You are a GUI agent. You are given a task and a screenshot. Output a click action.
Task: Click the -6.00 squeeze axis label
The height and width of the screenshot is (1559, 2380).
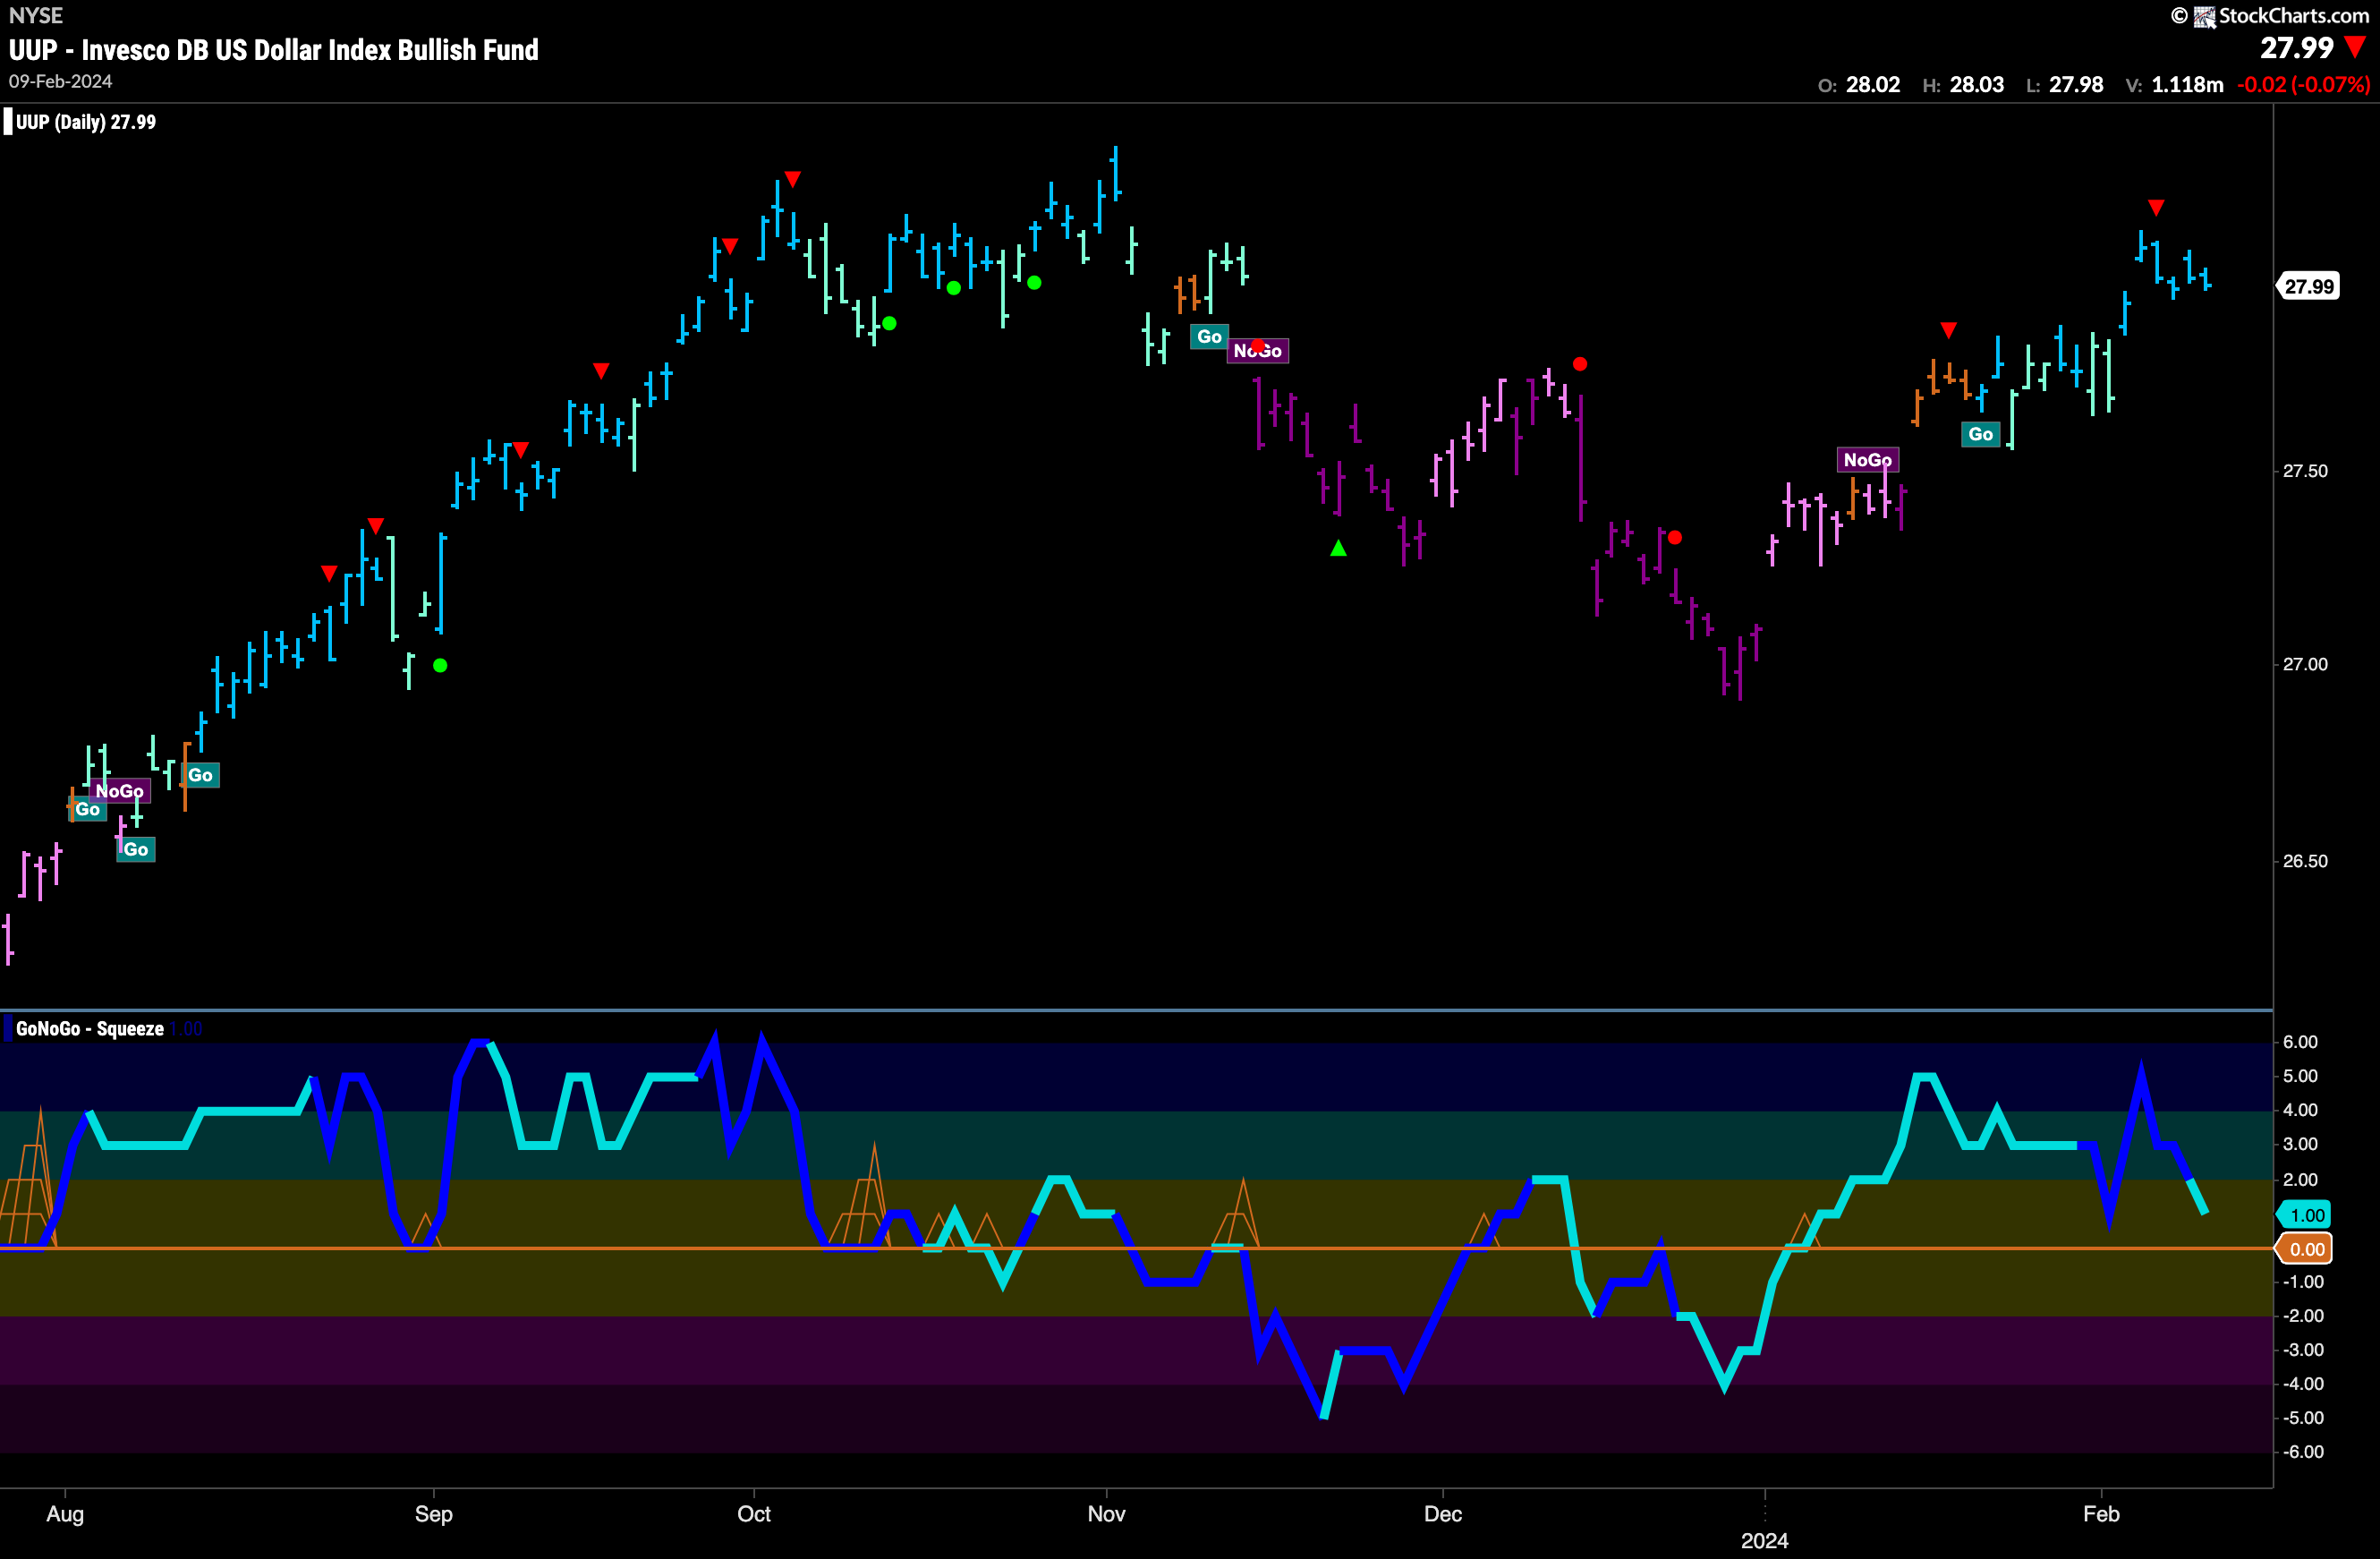tap(2303, 1452)
